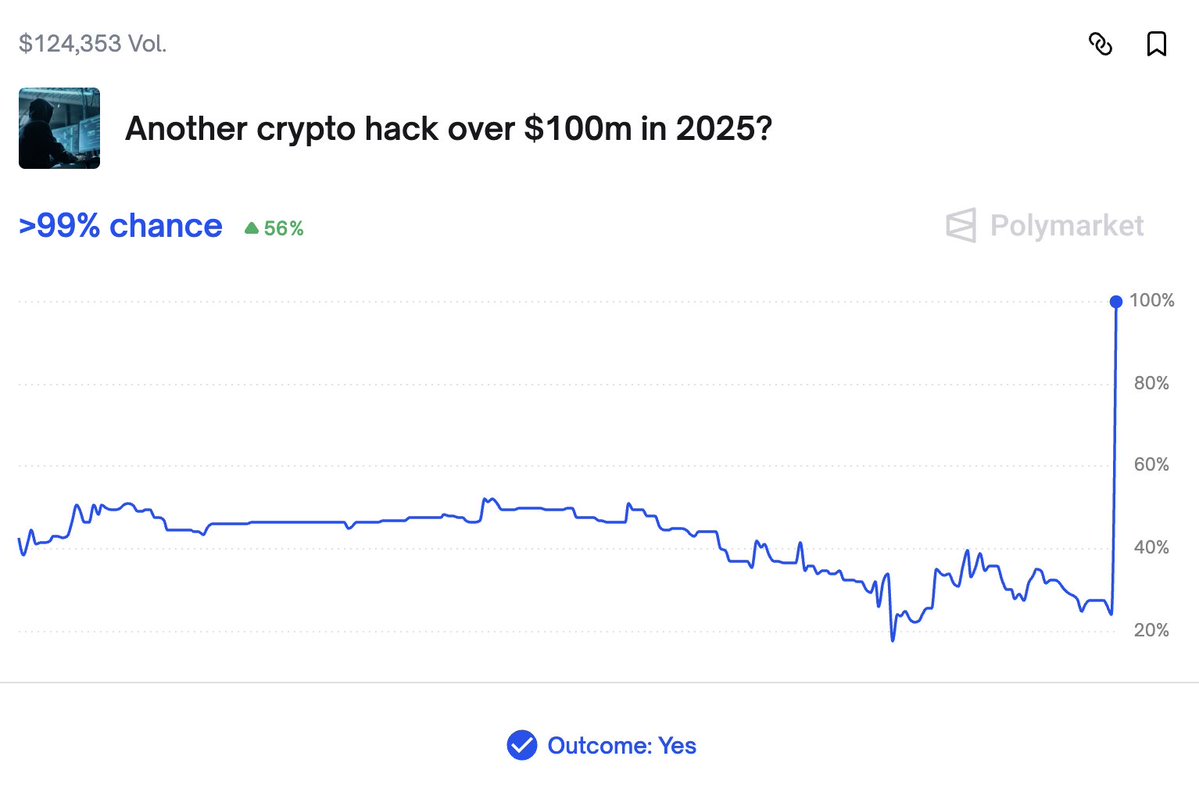Bookmark this market

[x=1156, y=45]
